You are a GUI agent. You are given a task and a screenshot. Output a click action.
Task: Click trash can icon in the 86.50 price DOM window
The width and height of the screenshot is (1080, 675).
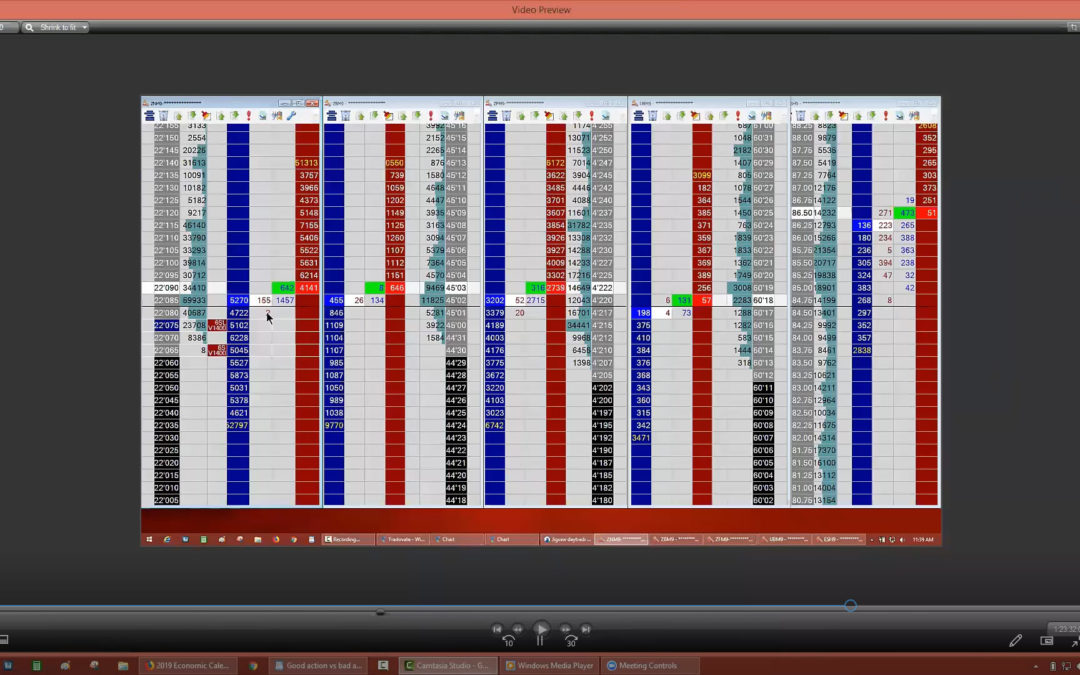(x=800, y=116)
